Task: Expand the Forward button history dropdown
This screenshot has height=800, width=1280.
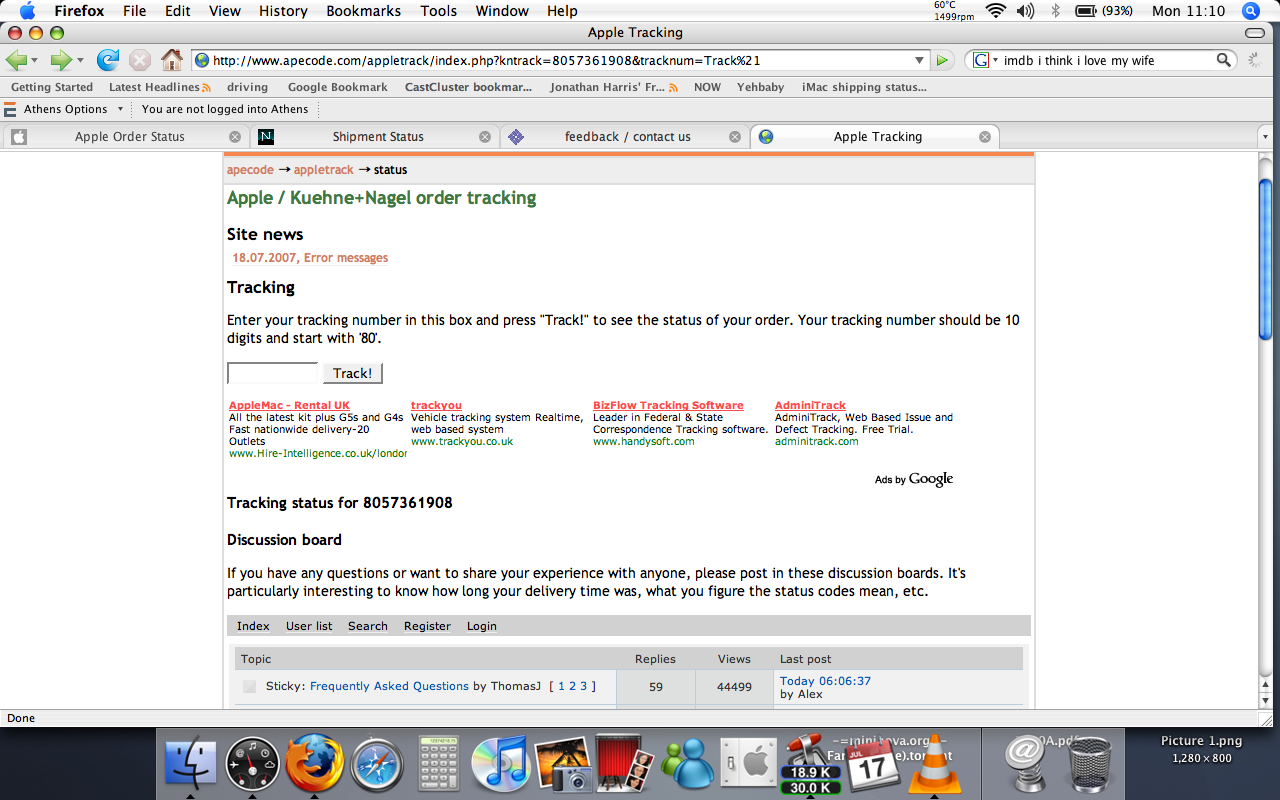Action: click(x=80, y=61)
